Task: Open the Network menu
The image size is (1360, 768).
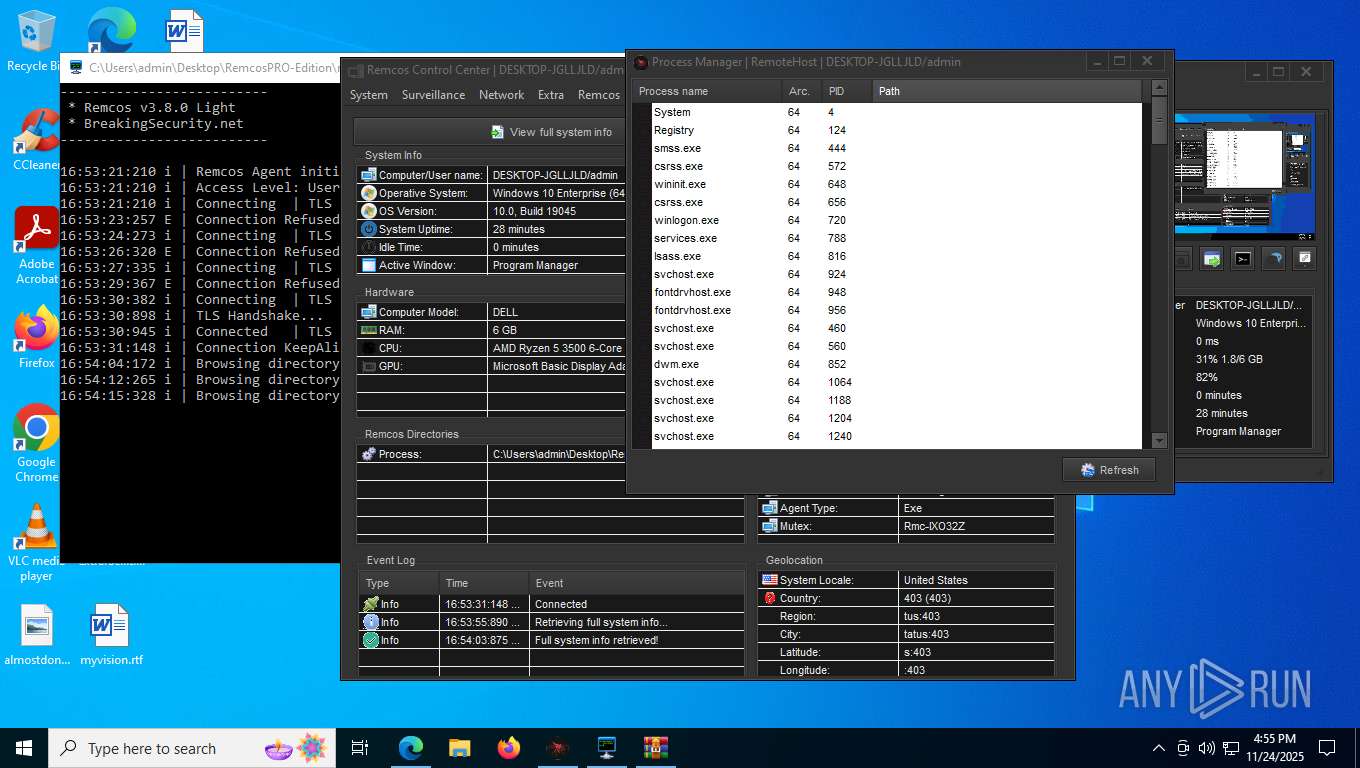Action: (x=501, y=95)
